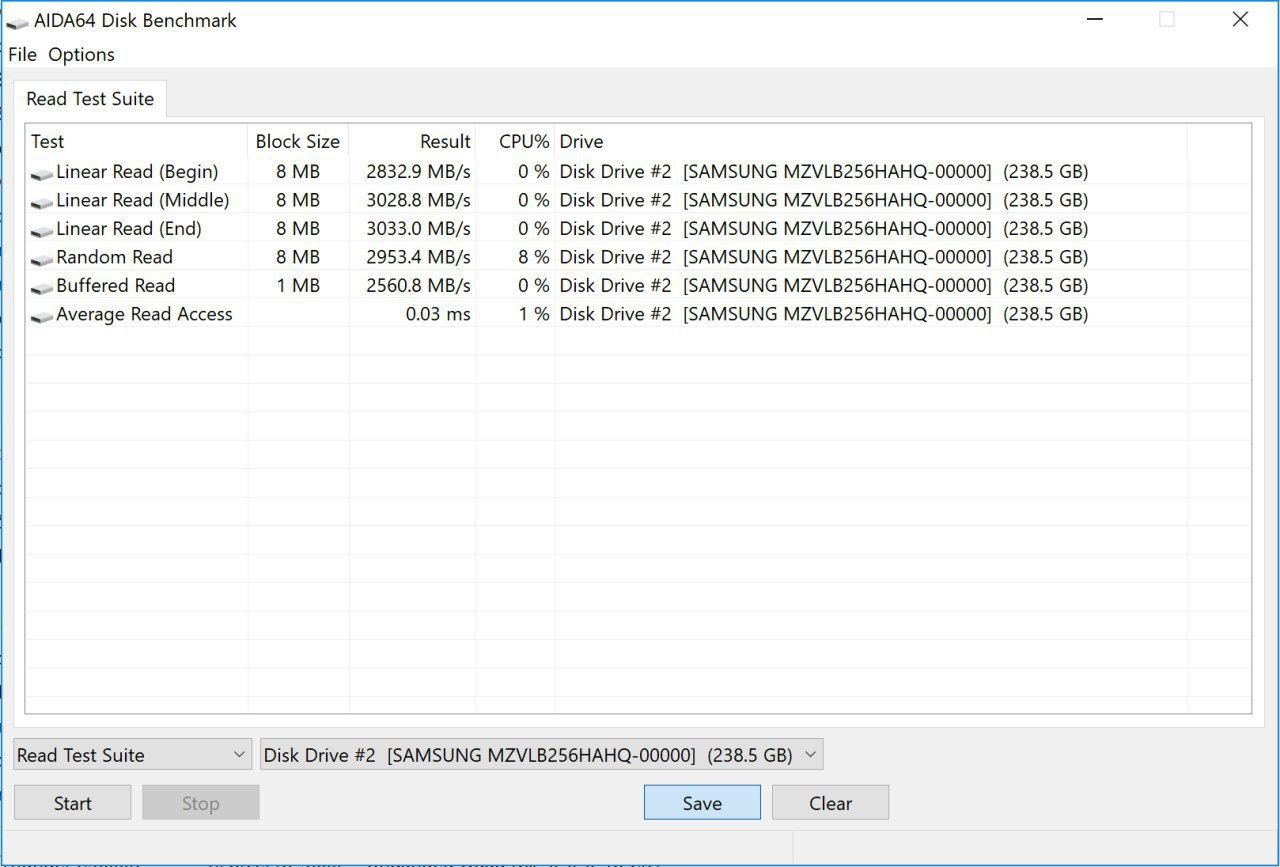The image size is (1280, 867).
Task: Click the Test column header
Action: pyautogui.click(x=137, y=141)
